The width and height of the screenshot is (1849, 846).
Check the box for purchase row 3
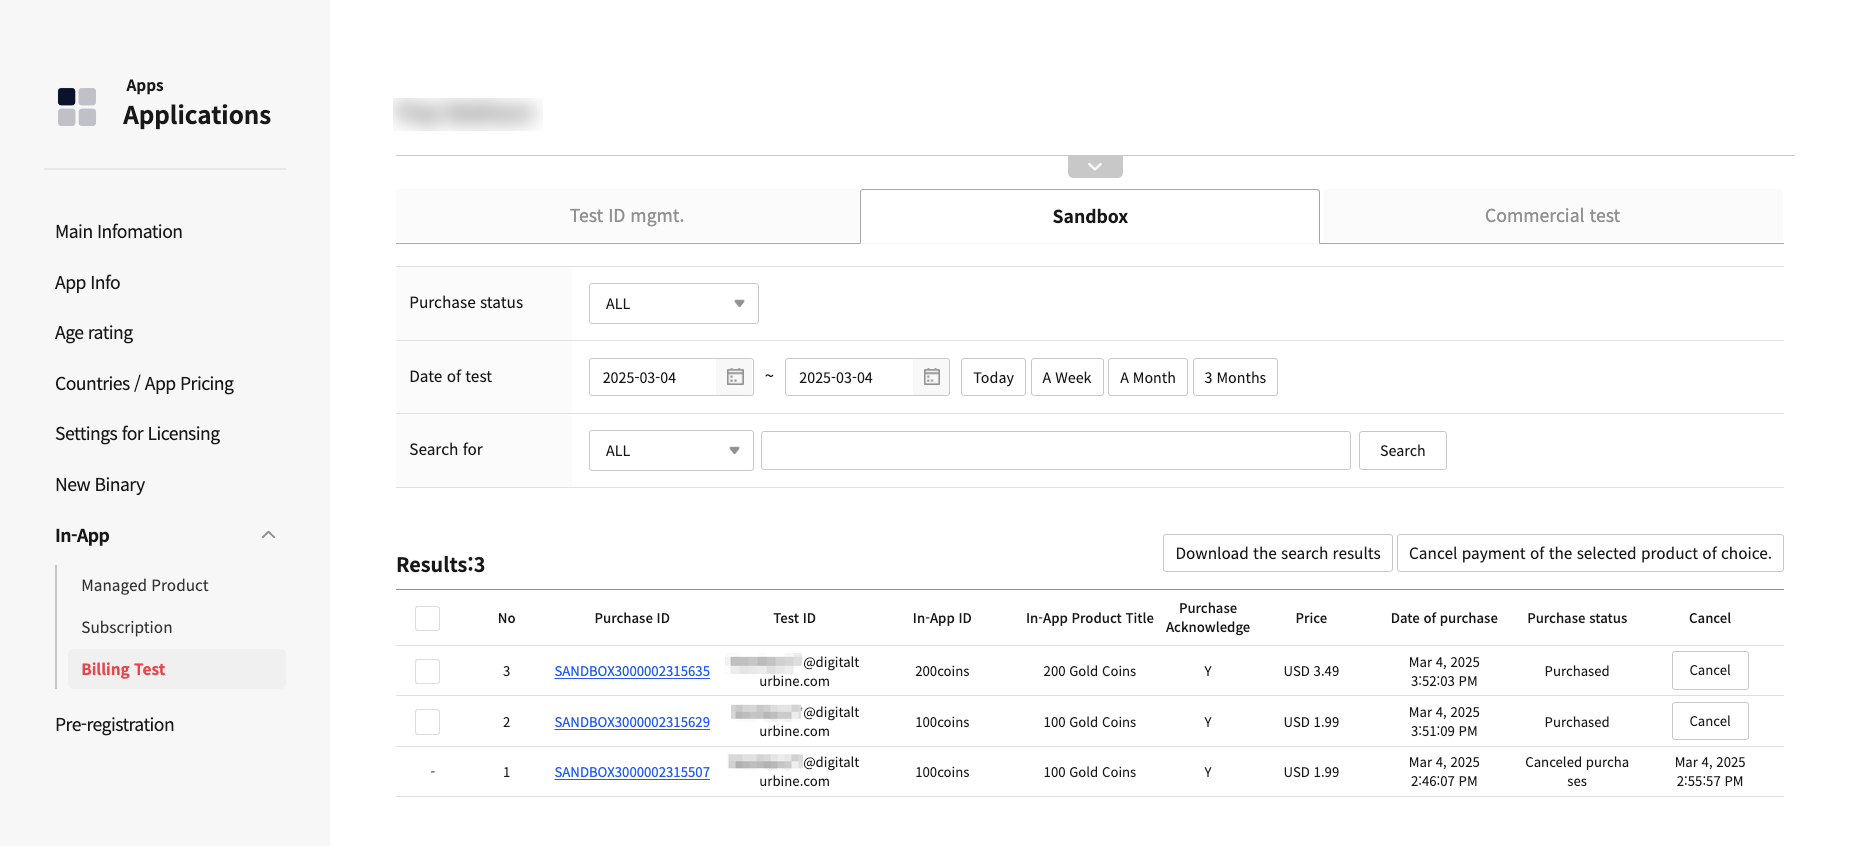427,671
